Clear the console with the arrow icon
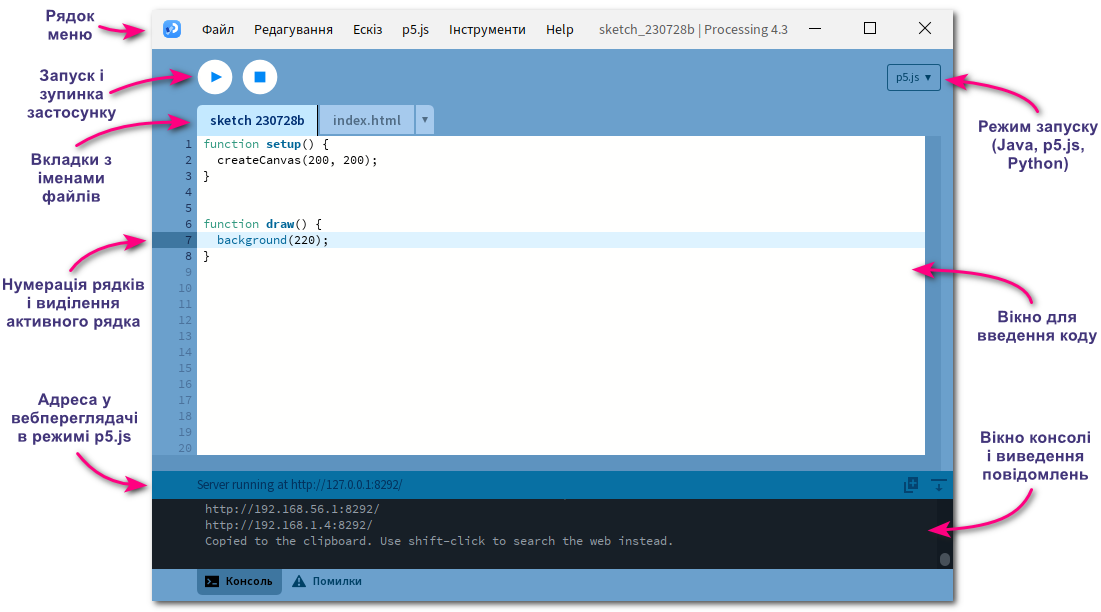Viewport: 1101px width, 612px height. pos(938,484)
